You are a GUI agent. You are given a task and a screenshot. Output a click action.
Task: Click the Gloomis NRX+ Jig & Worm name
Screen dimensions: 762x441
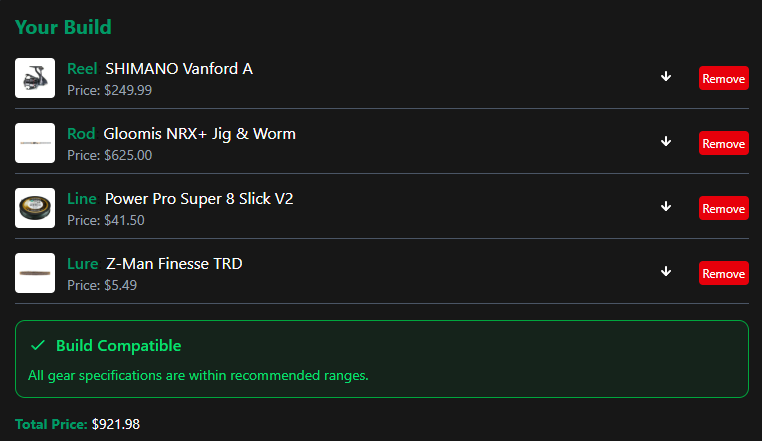point(199,134)
